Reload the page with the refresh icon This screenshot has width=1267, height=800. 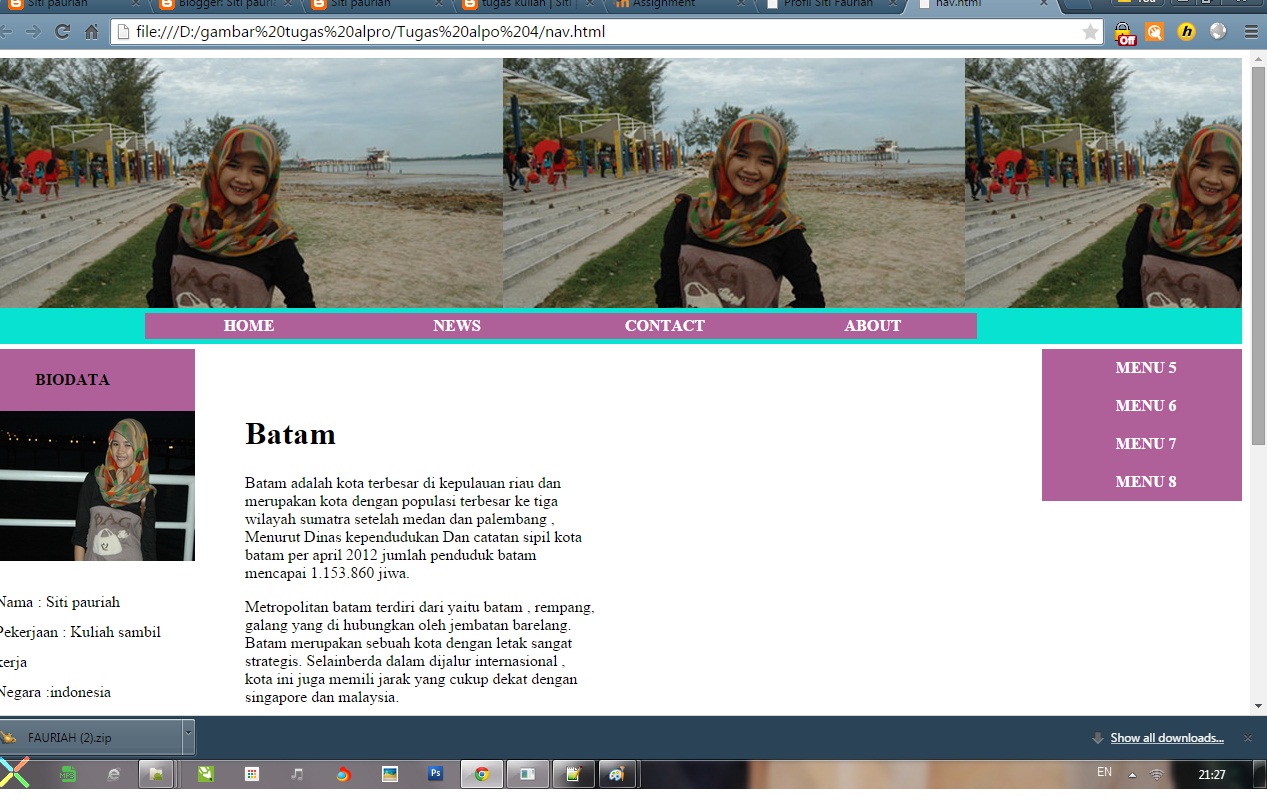[x=62, y=32]
